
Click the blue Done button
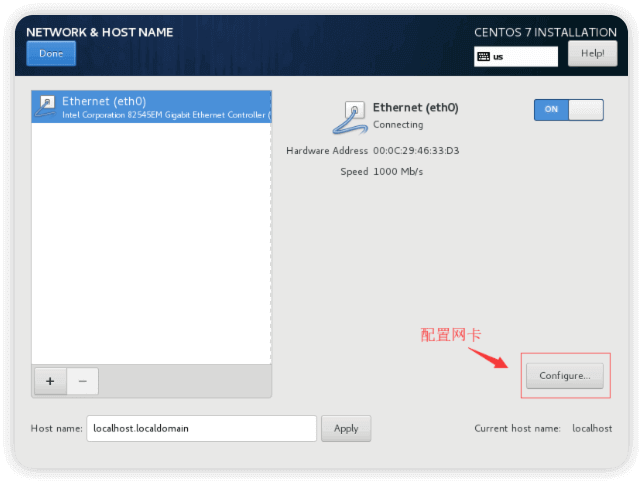click(x=51, y=53)
